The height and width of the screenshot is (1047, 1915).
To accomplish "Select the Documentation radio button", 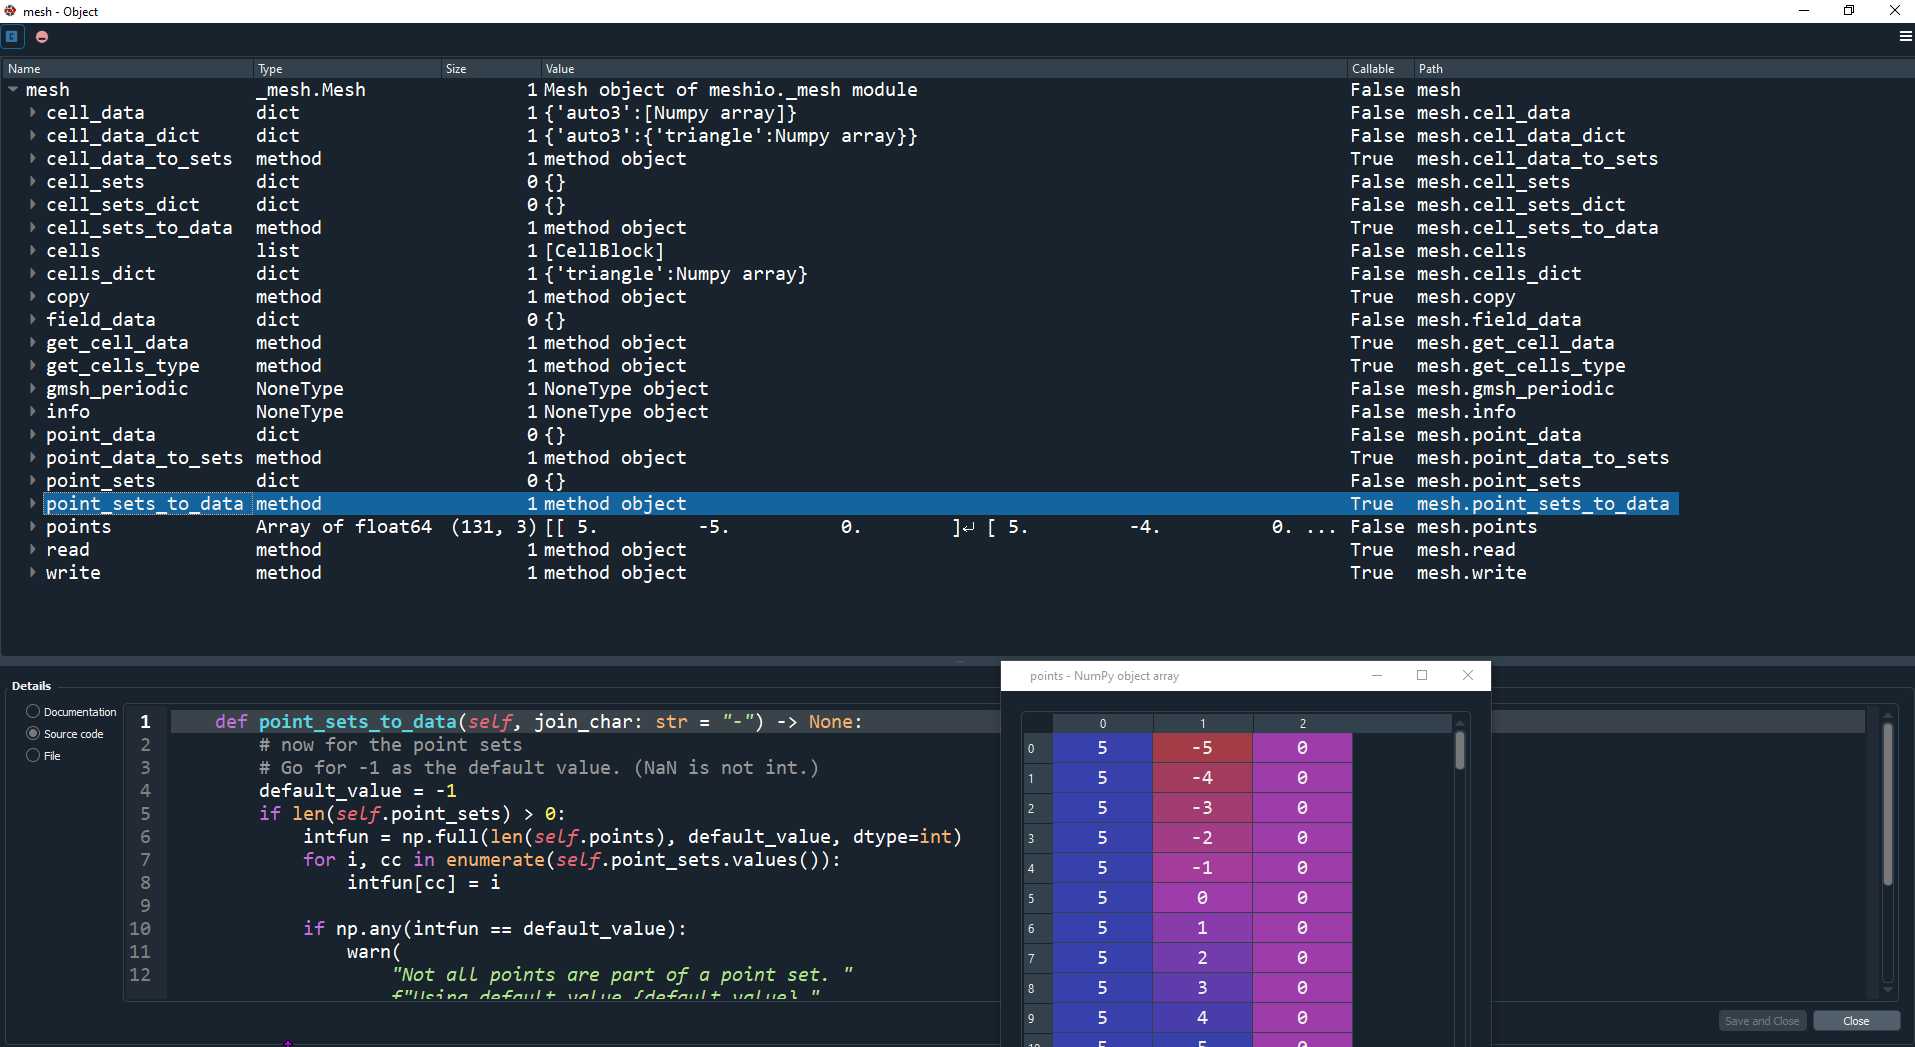I will pos(33,712).
